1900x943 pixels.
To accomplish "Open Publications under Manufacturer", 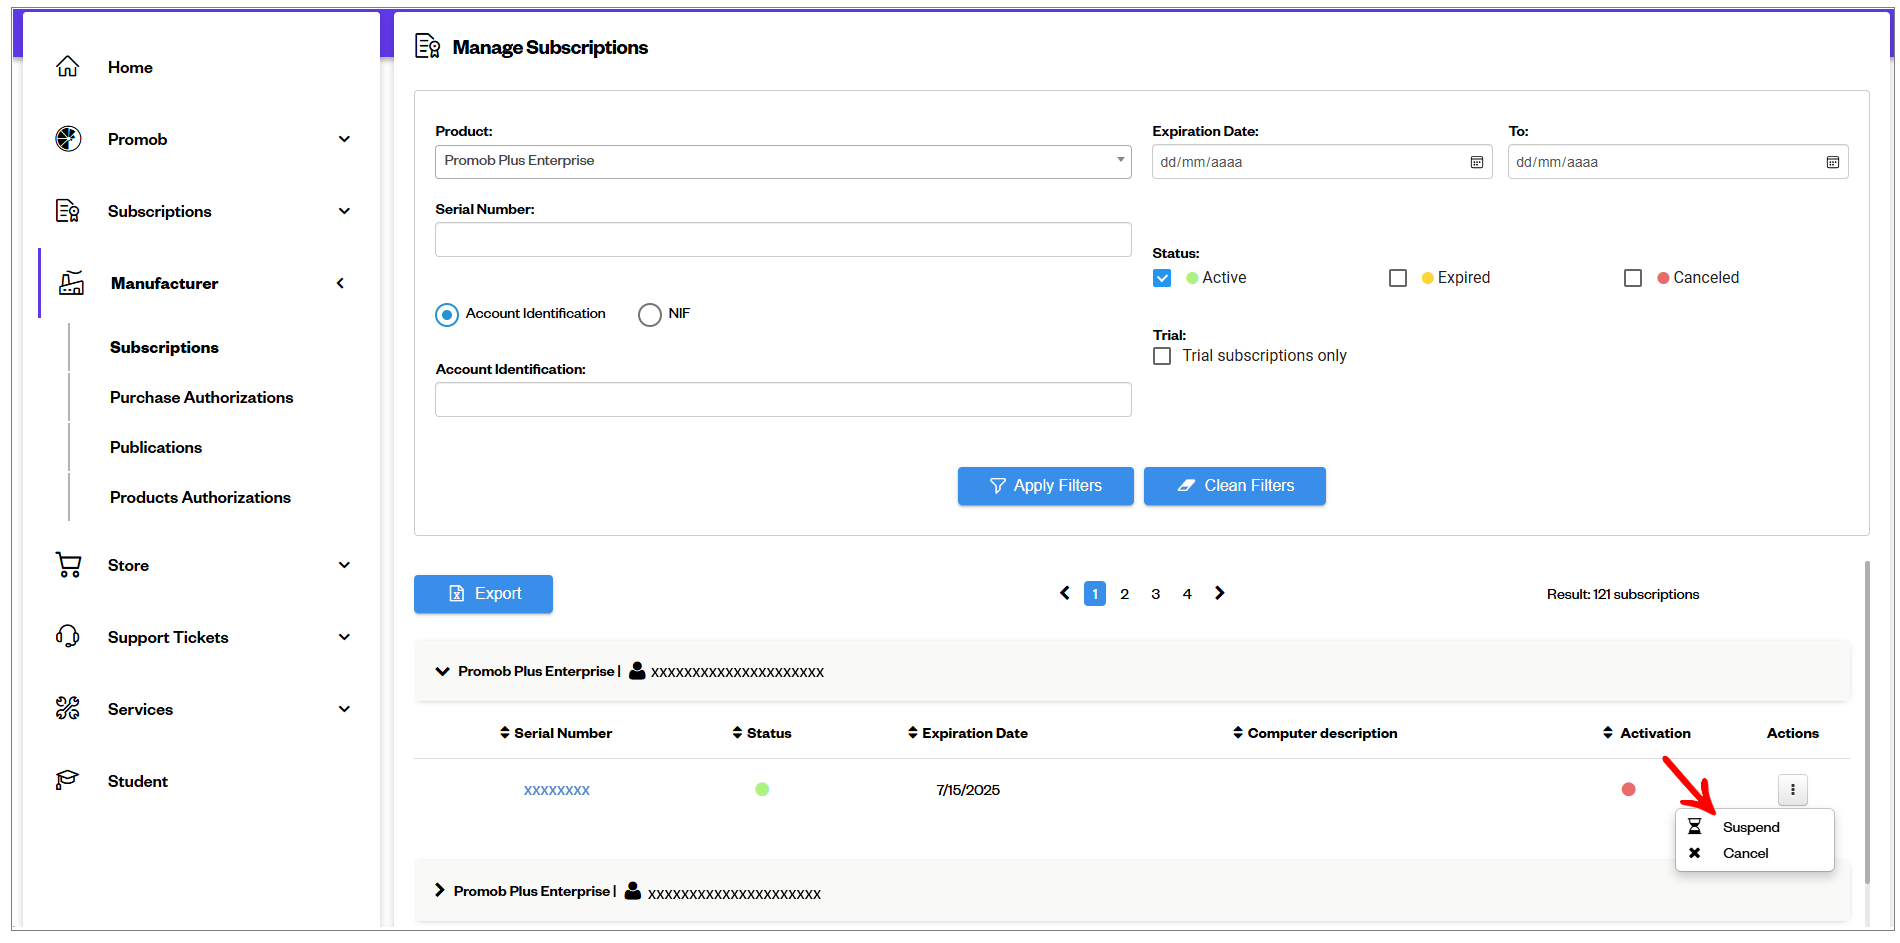I will (x=156, y=447).
